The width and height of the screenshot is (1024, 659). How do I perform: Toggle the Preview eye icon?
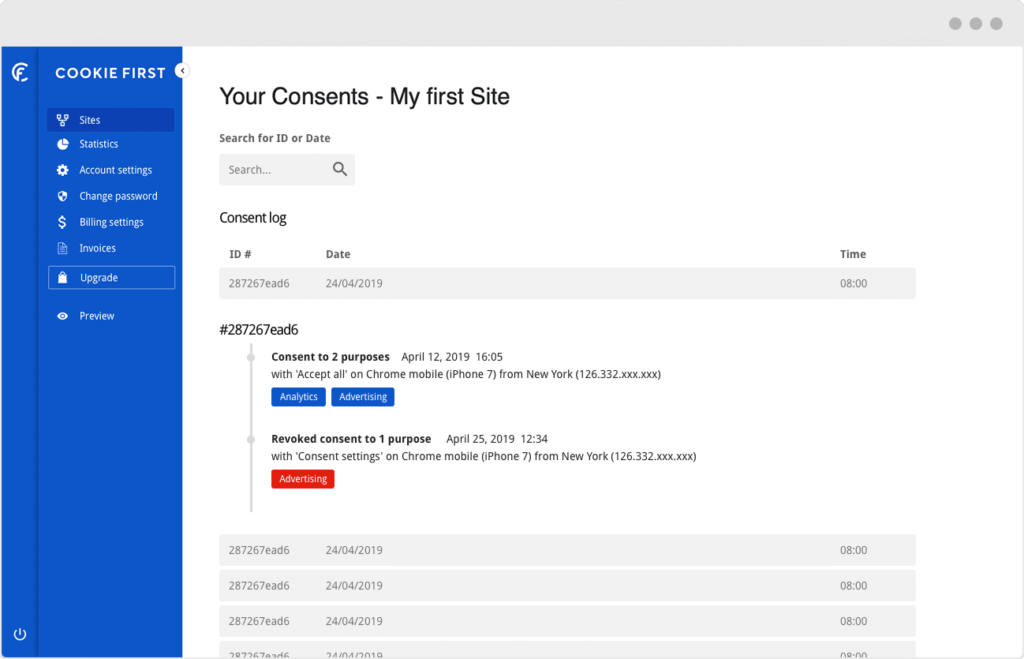(x=64, y=315)
